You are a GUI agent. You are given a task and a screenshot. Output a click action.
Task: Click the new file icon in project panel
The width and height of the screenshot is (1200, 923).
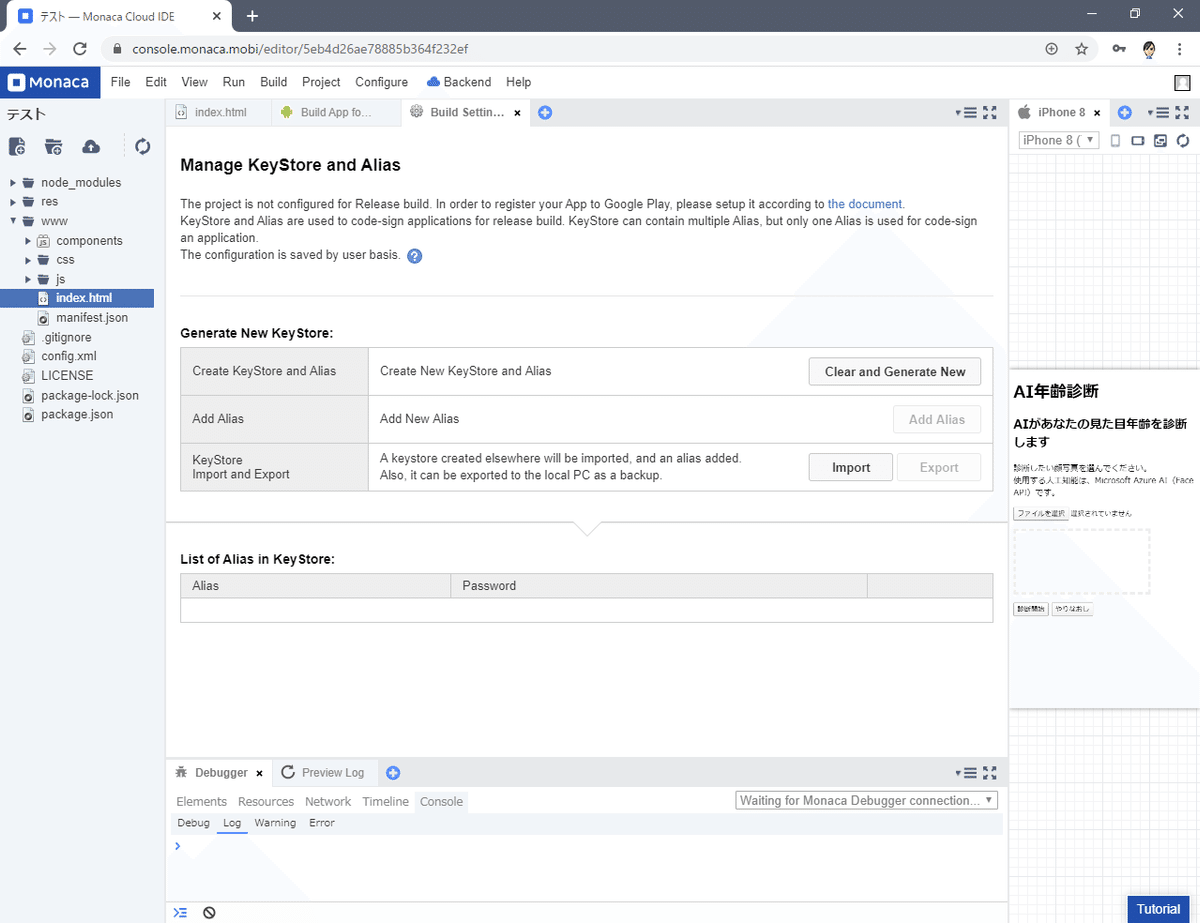[17, 147]
